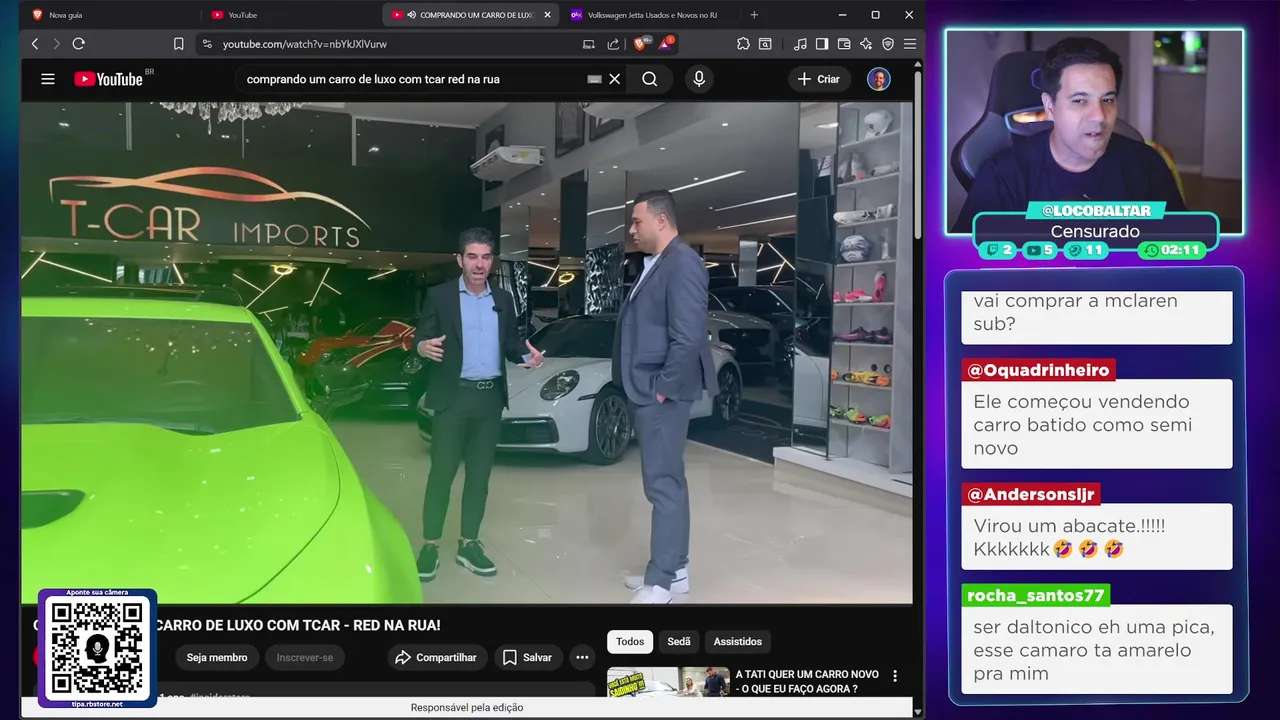Bookmark this page with the bookmark icon
This screenshot has width=1280, height=720.
(x=179, y=44)
